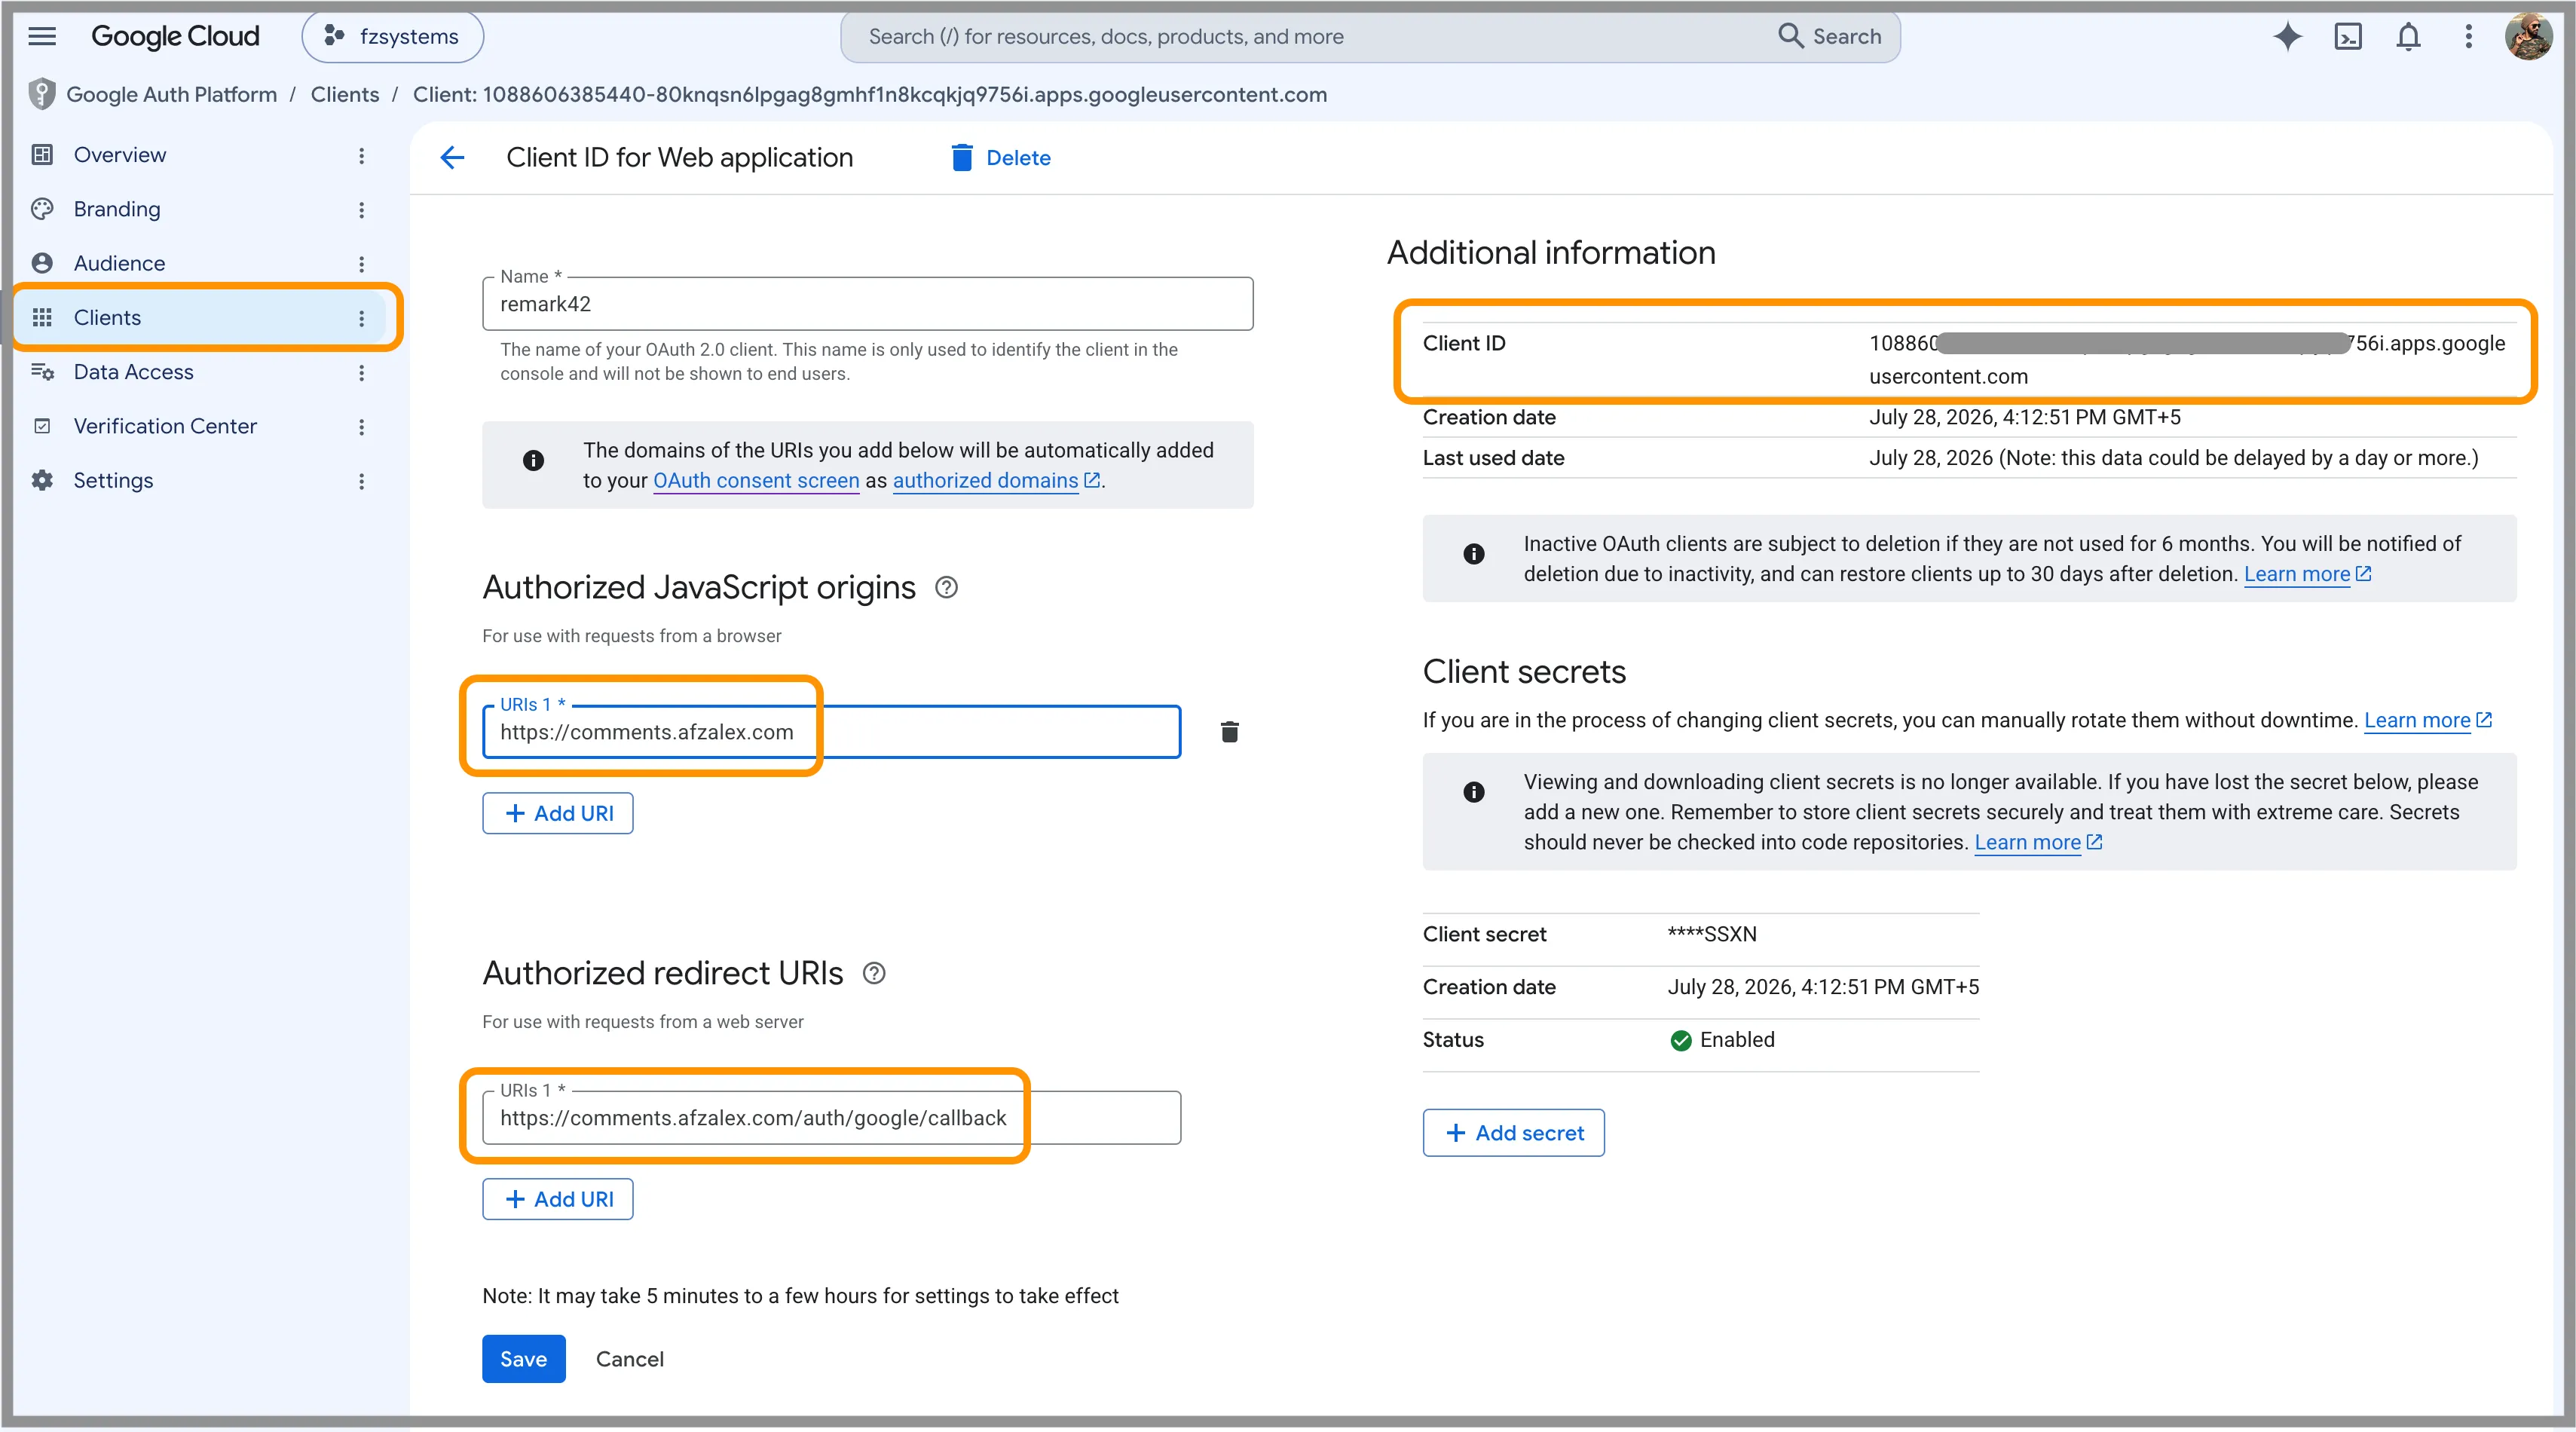Click the green Enabled status checkmark icon
The height and width of the screenshot is (1432, 2576).
(x=1681, y=1041)
